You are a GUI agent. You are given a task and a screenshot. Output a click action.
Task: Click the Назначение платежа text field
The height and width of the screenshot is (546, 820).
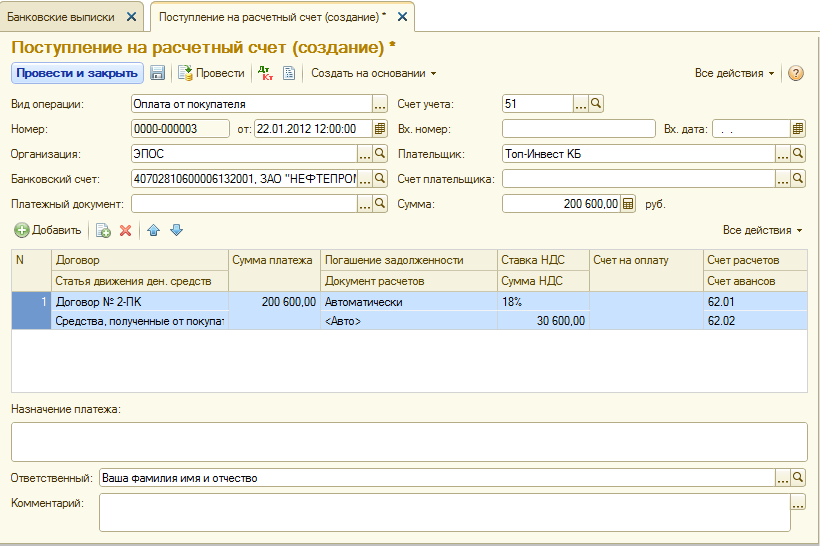408,441
